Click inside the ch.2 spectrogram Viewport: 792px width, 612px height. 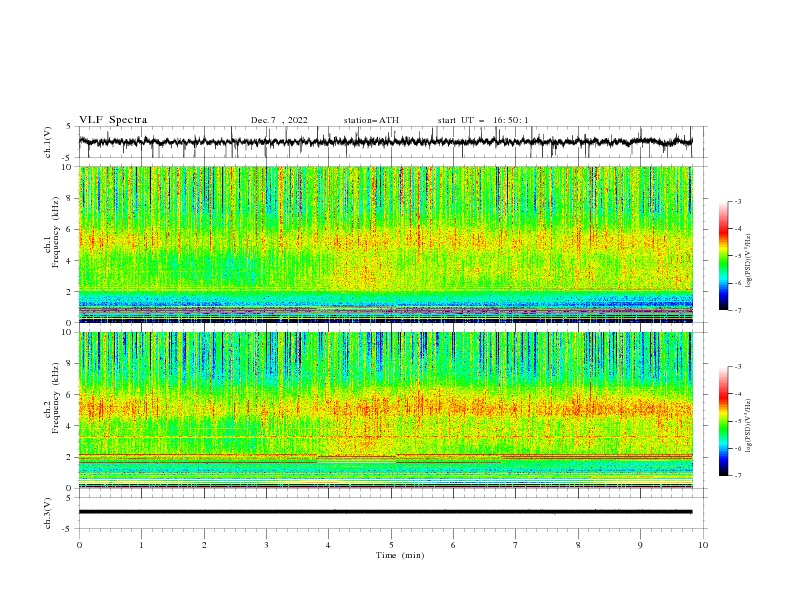(x=385, y=410)
